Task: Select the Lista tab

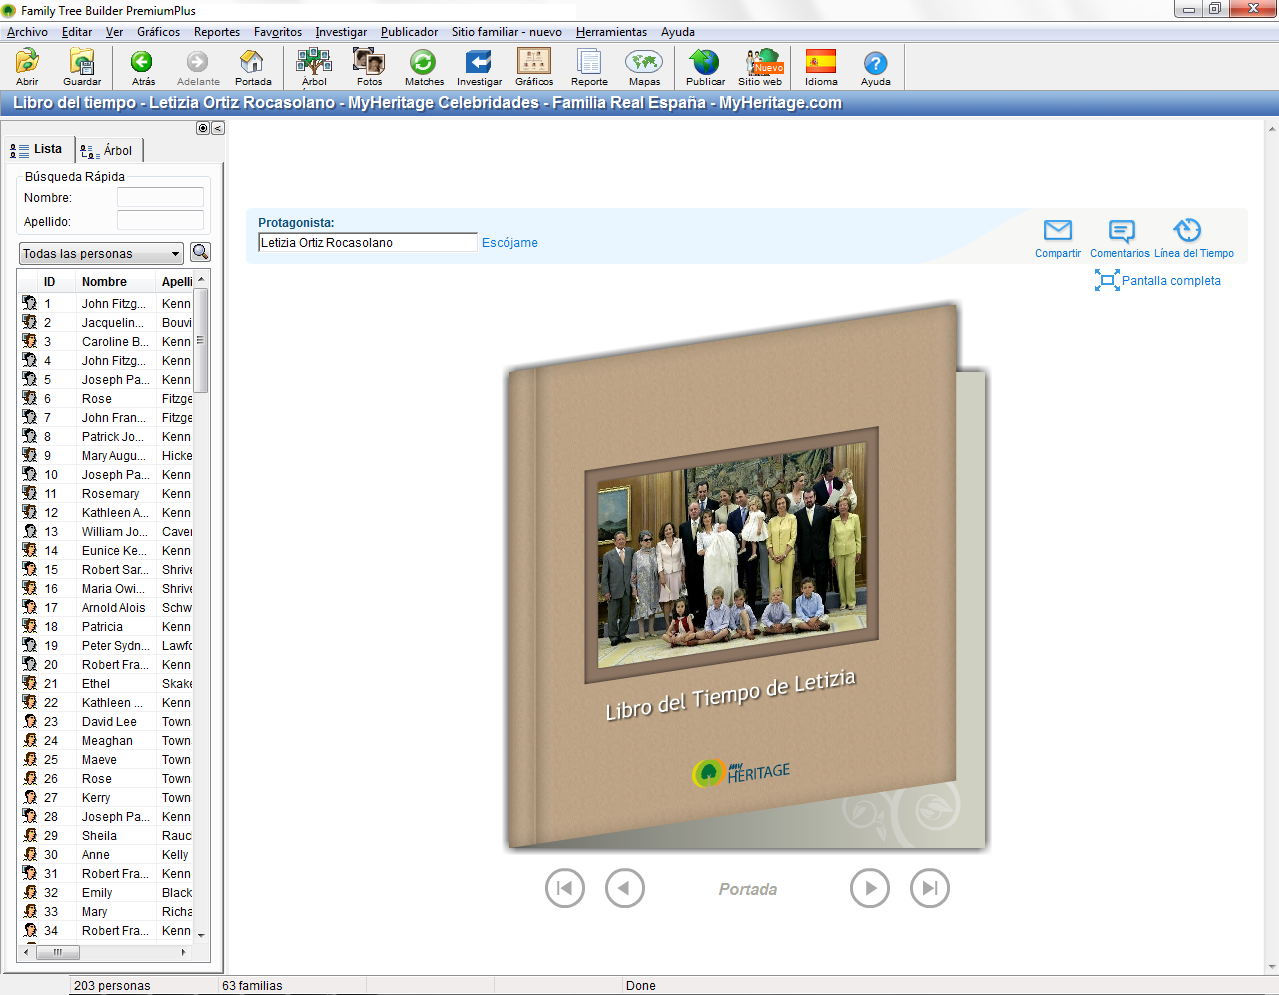Action: (x=38, y=149)
